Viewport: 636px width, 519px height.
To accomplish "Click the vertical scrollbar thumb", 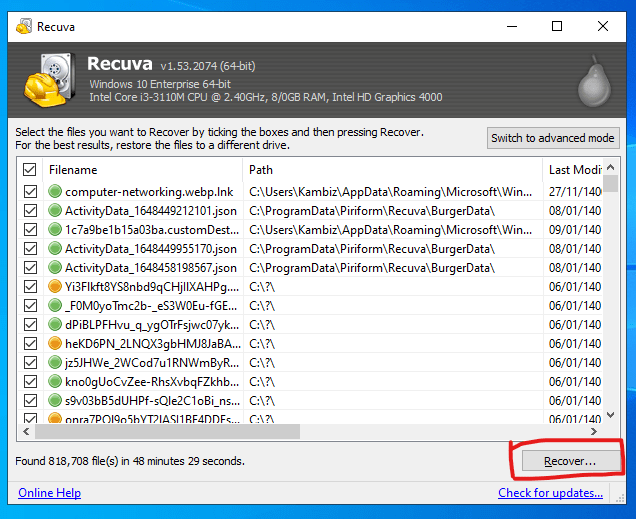I will [610, 183].
